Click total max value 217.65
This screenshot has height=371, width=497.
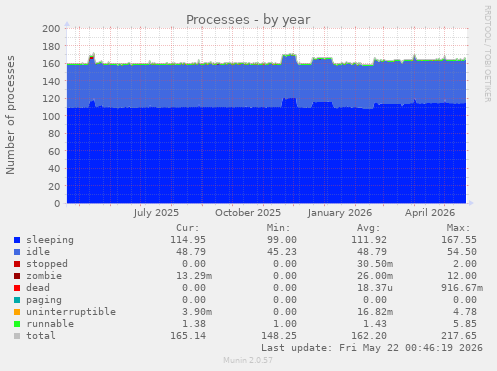coord(459,336)
